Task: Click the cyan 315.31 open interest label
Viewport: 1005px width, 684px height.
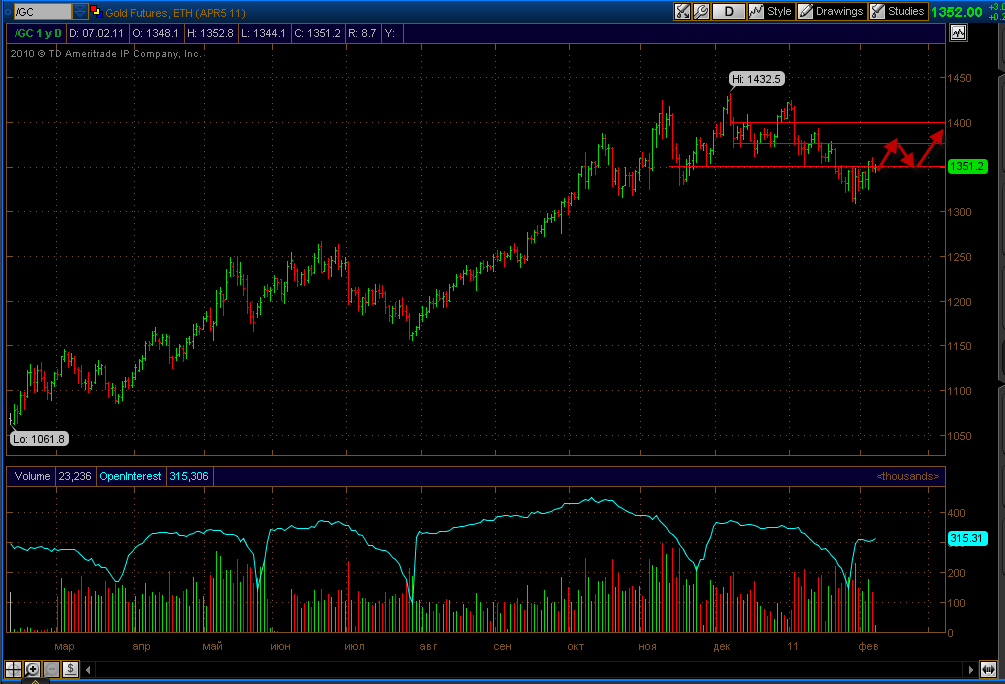Action: [x=967, y=538]
